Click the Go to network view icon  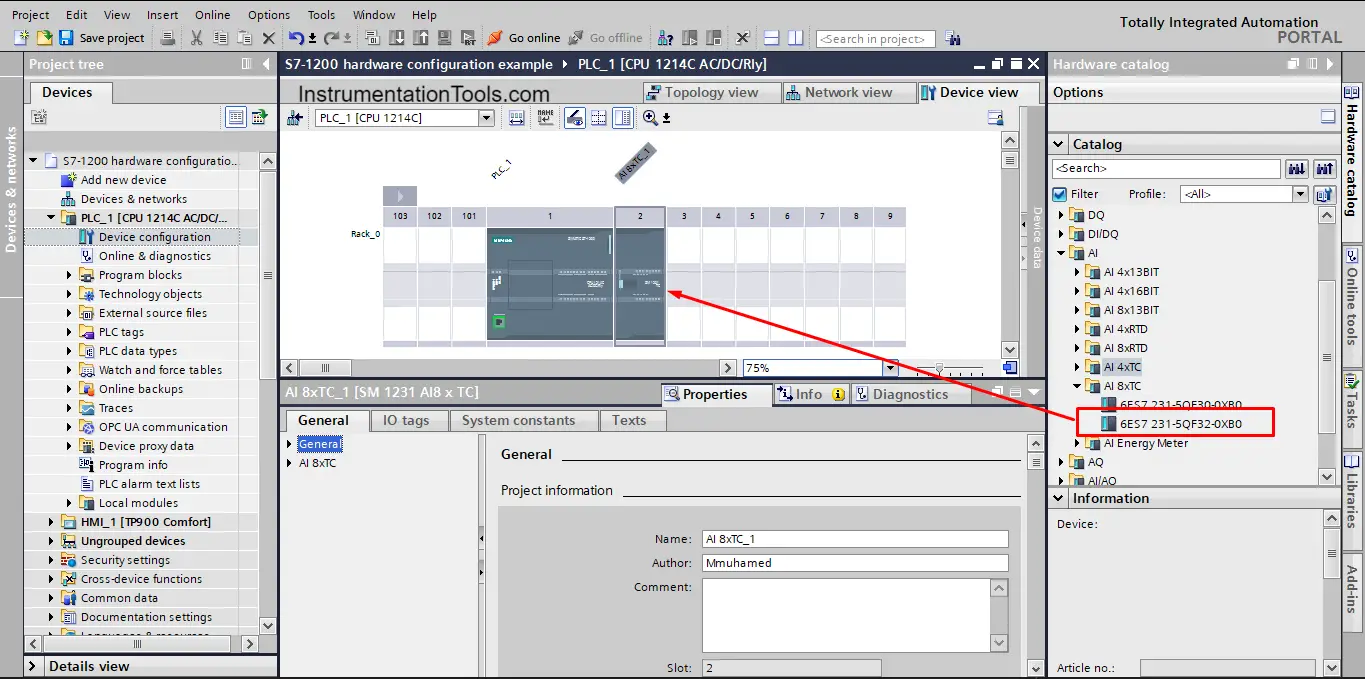point(294,118)
